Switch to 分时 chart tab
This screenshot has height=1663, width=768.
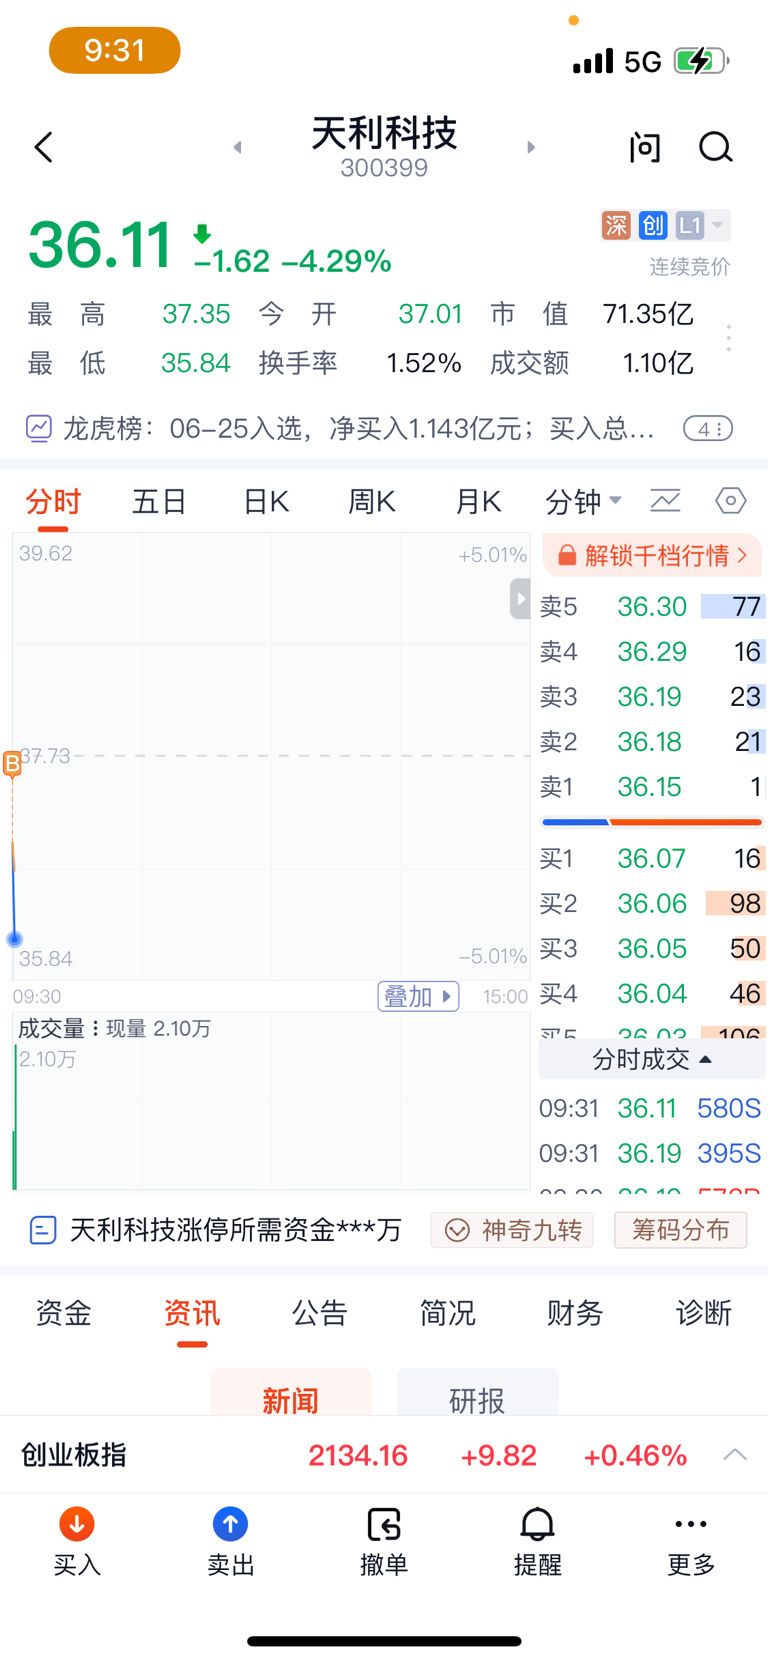tap(53, 501)
